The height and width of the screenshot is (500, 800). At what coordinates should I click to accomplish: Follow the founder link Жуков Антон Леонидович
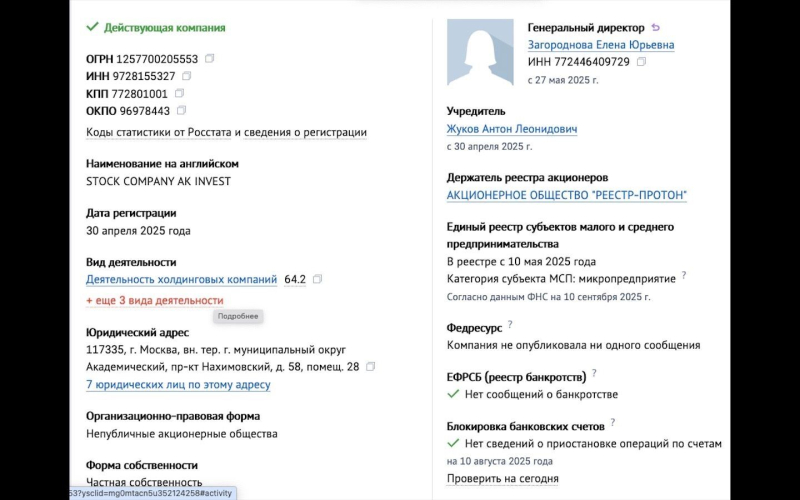(x=512, y=129)
